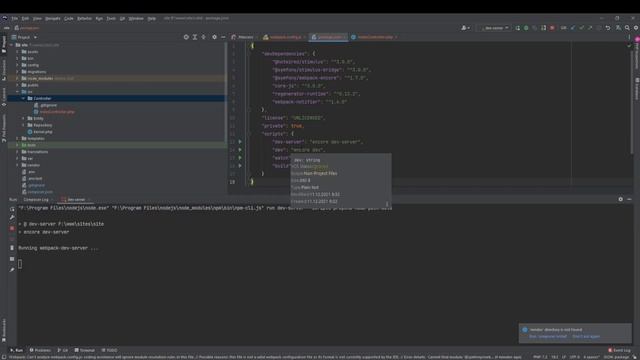
Task: Collapse the Controller folder arrow
Action: tap(23, 98)
